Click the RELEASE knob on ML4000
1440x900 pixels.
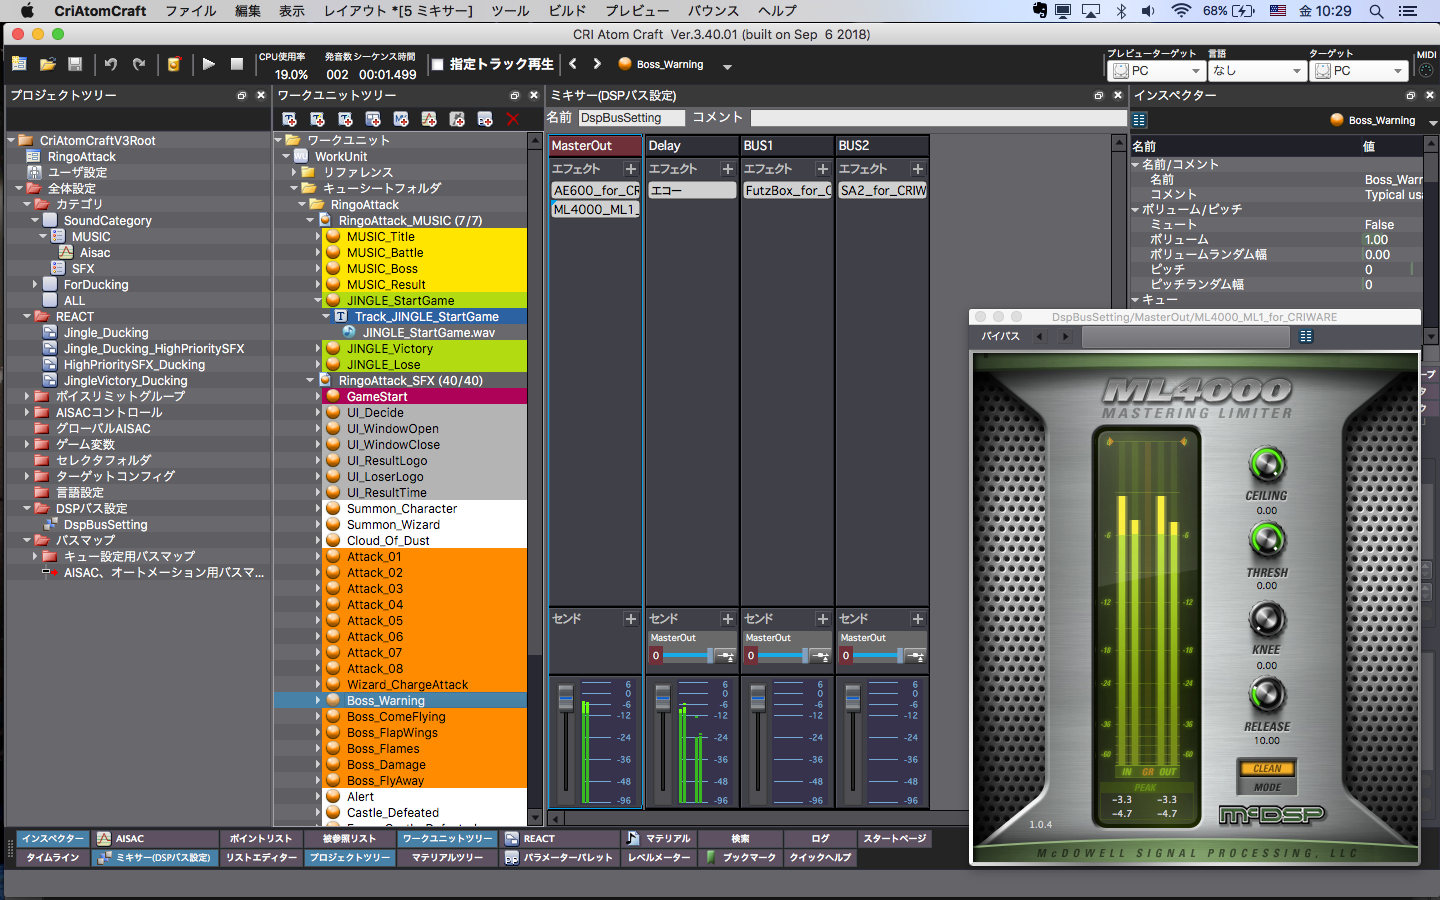pos(1267,694)
